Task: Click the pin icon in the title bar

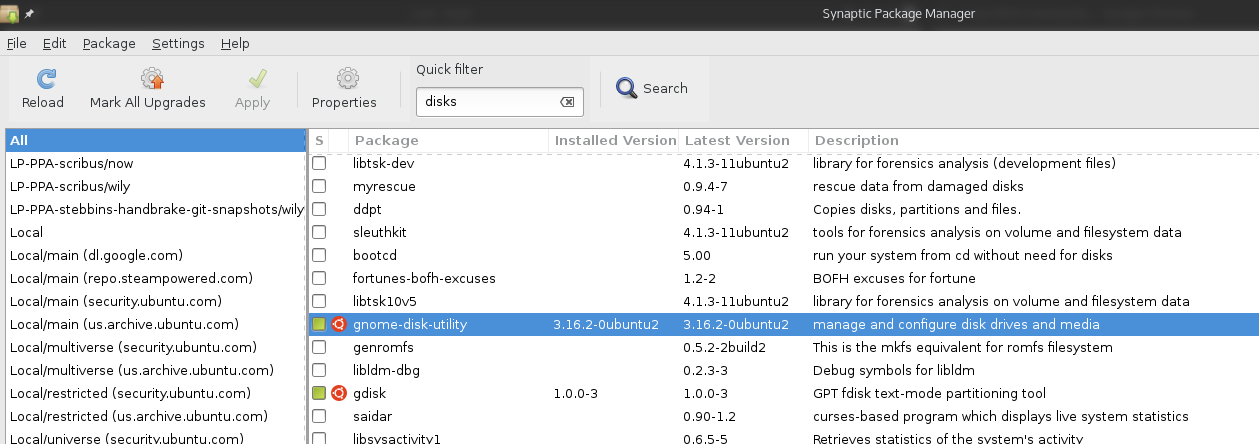Action: tap(29, 13)
